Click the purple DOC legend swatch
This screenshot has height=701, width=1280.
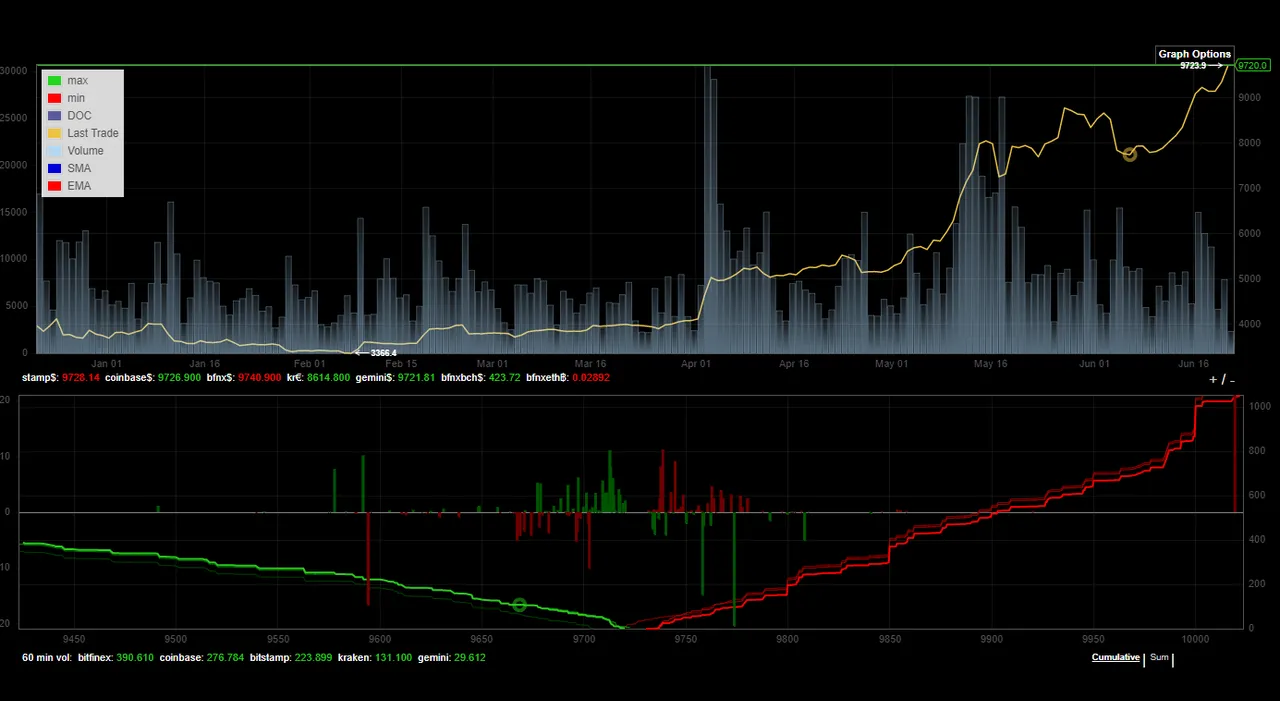(55, 116)
